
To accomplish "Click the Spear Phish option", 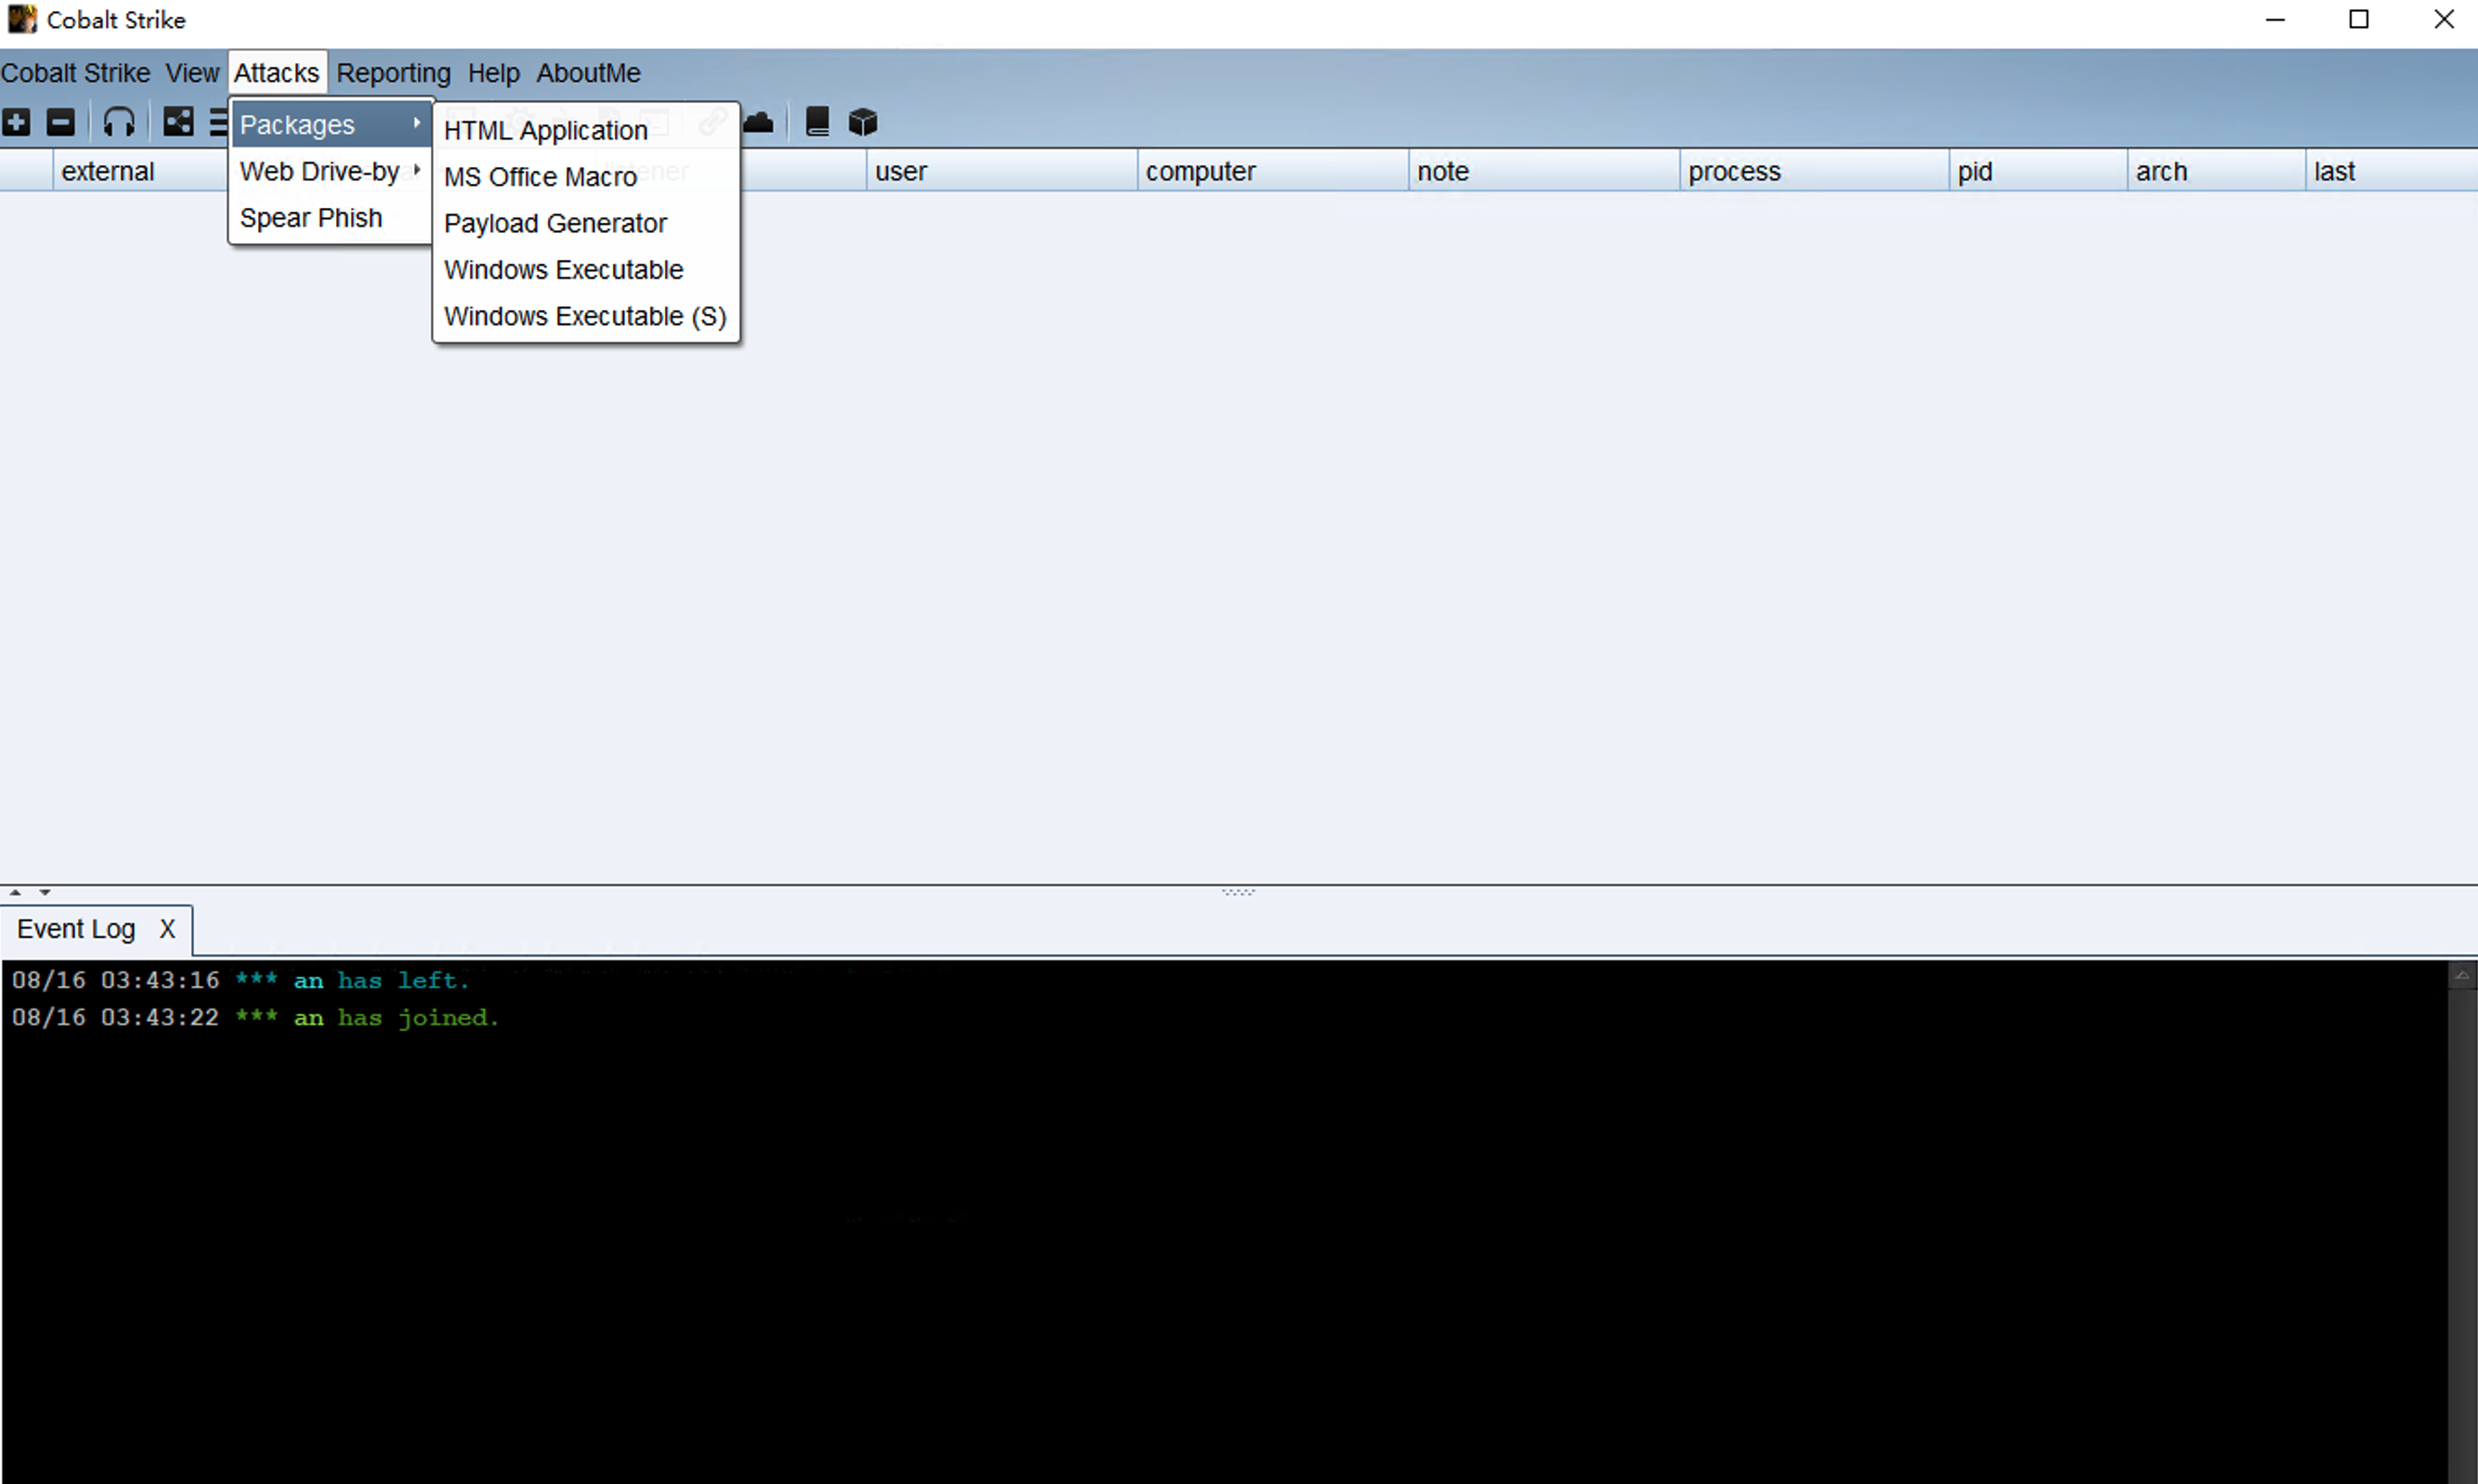I will point(311,215).
